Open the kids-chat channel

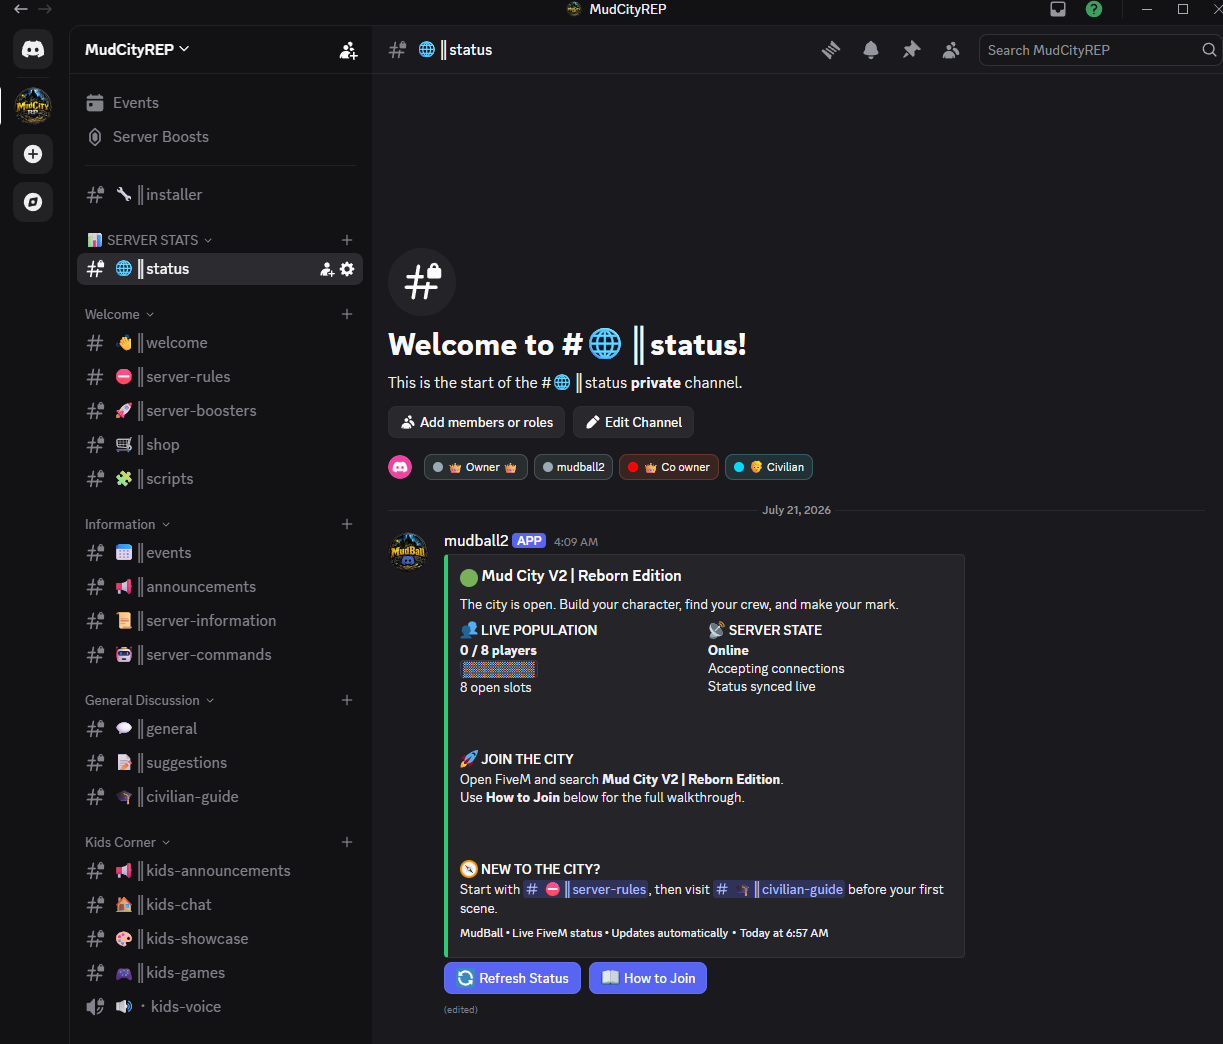[x=220, y=905]
